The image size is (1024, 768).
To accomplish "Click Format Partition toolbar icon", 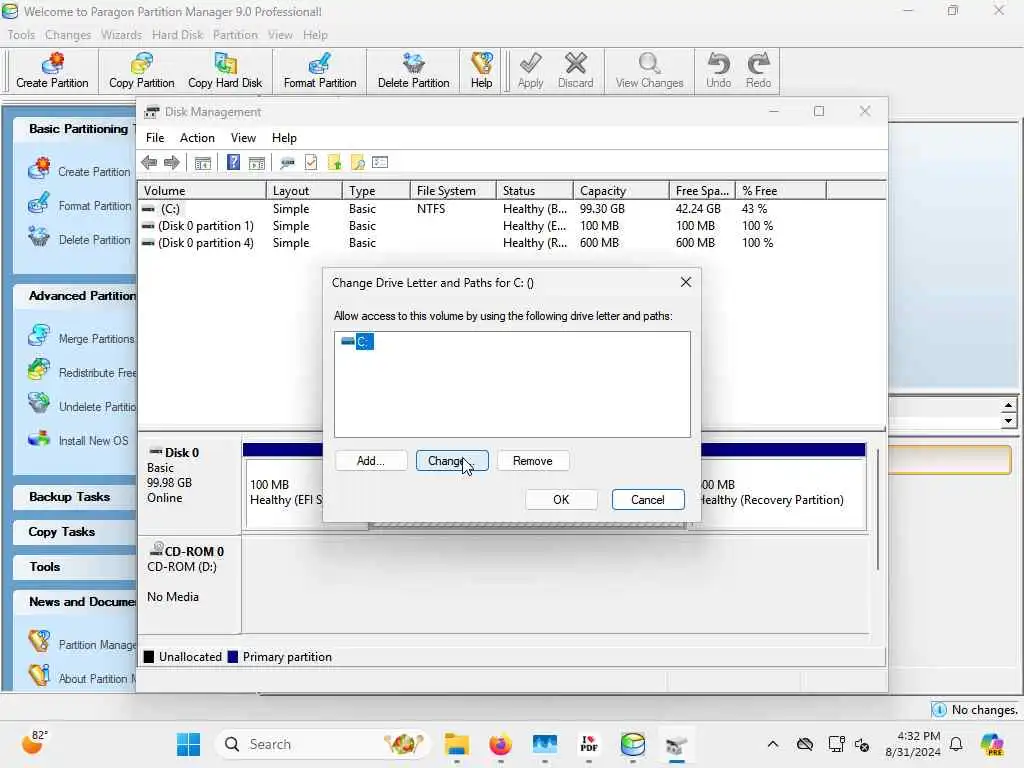I will click(320, 71).
